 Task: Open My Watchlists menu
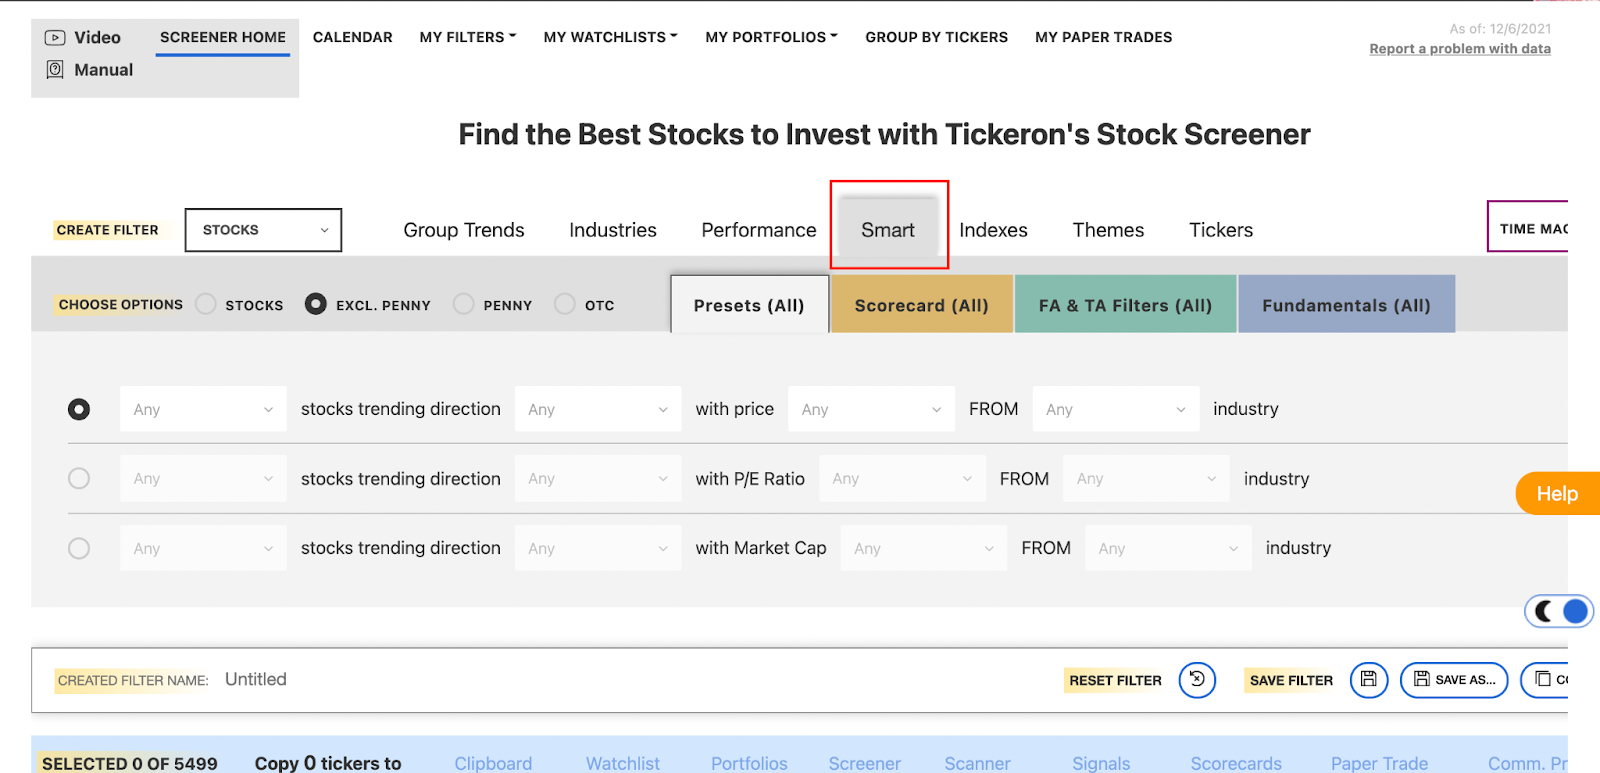click(610, 37)
